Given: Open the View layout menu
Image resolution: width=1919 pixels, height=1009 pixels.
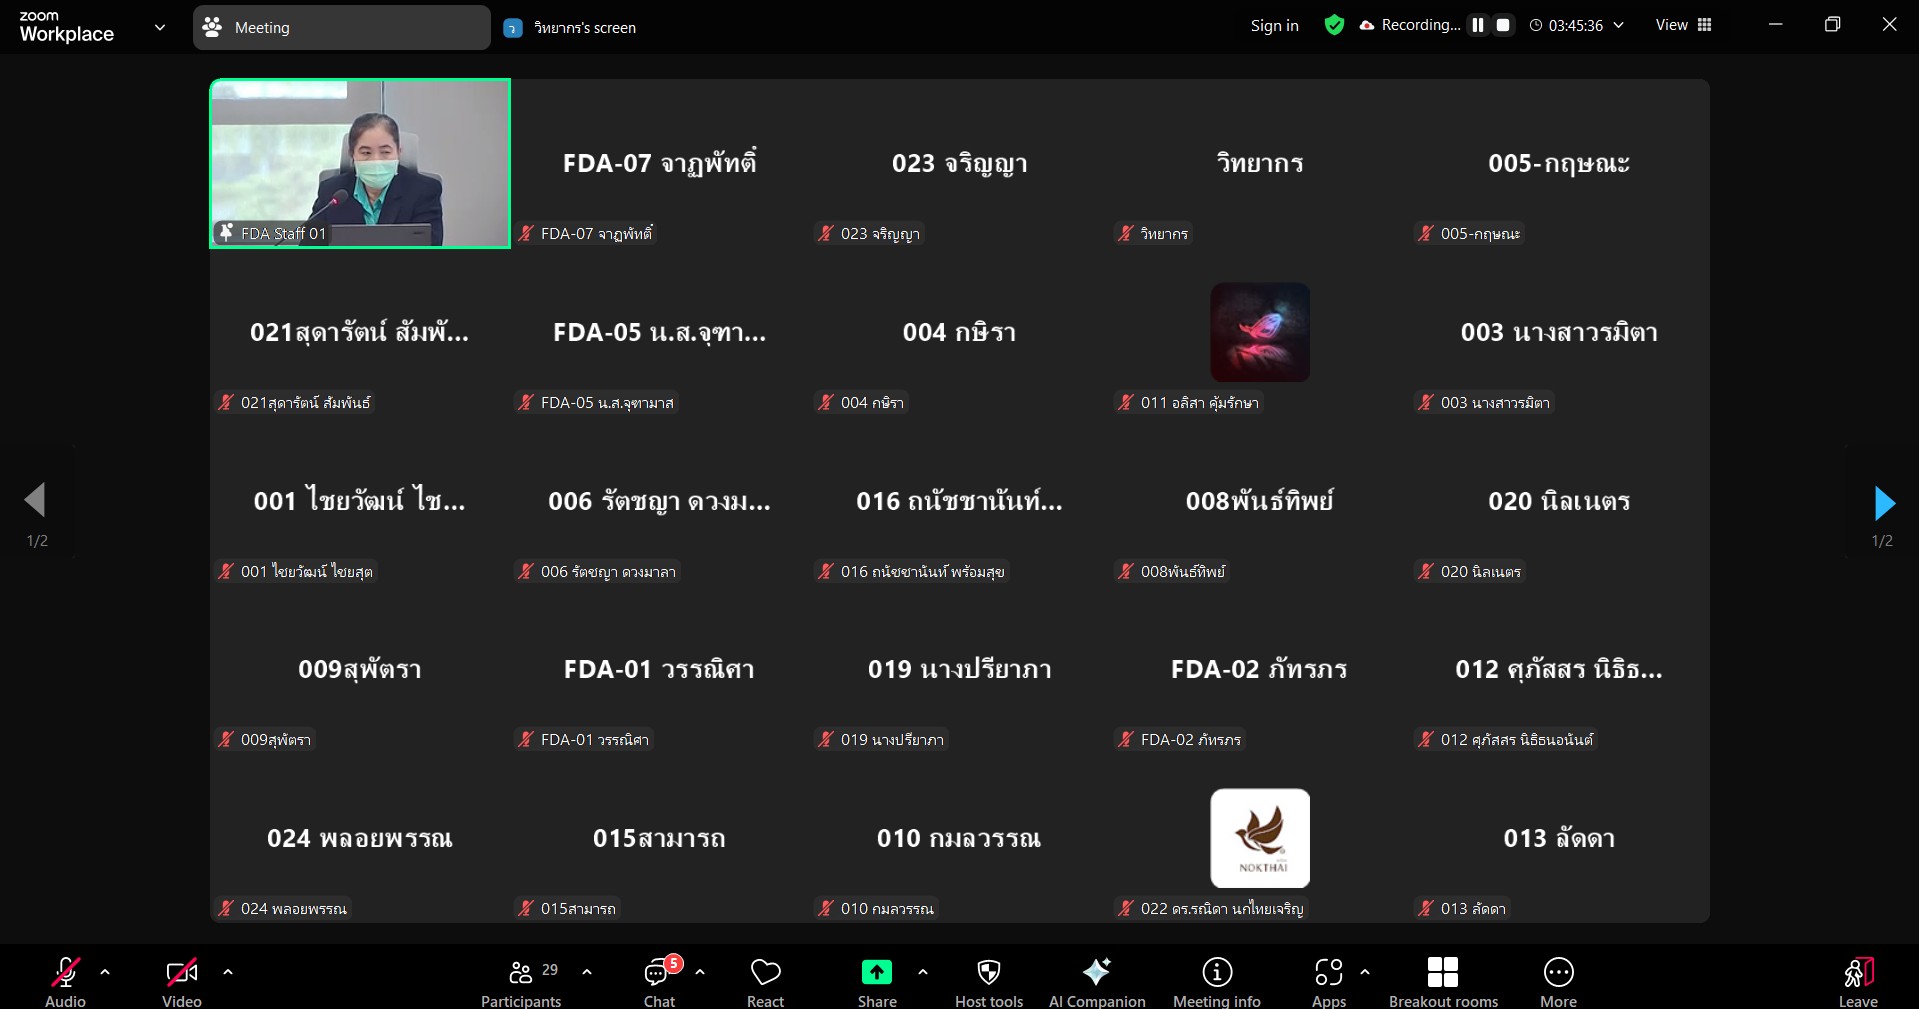Looking at the screenshot, I should point(1684,25).
